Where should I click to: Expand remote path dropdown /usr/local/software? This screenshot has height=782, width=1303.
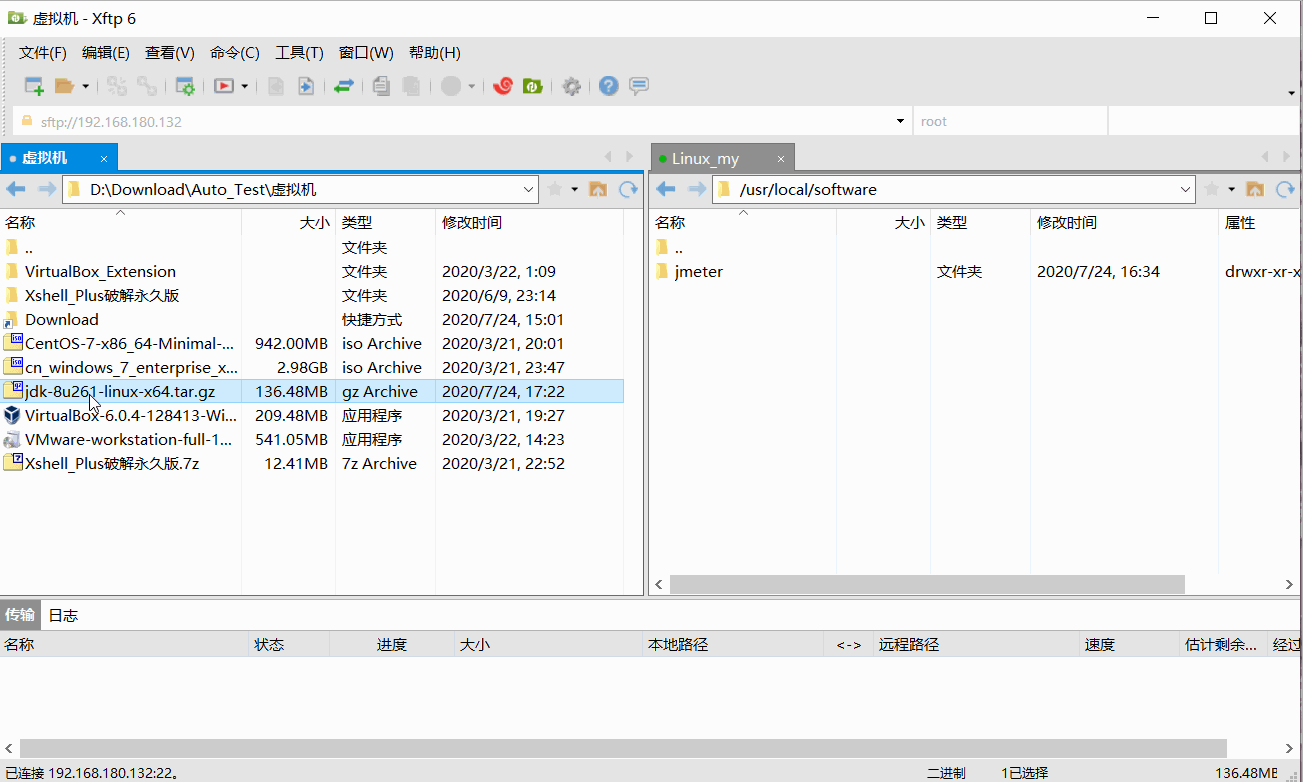(x=1185, y=189)
